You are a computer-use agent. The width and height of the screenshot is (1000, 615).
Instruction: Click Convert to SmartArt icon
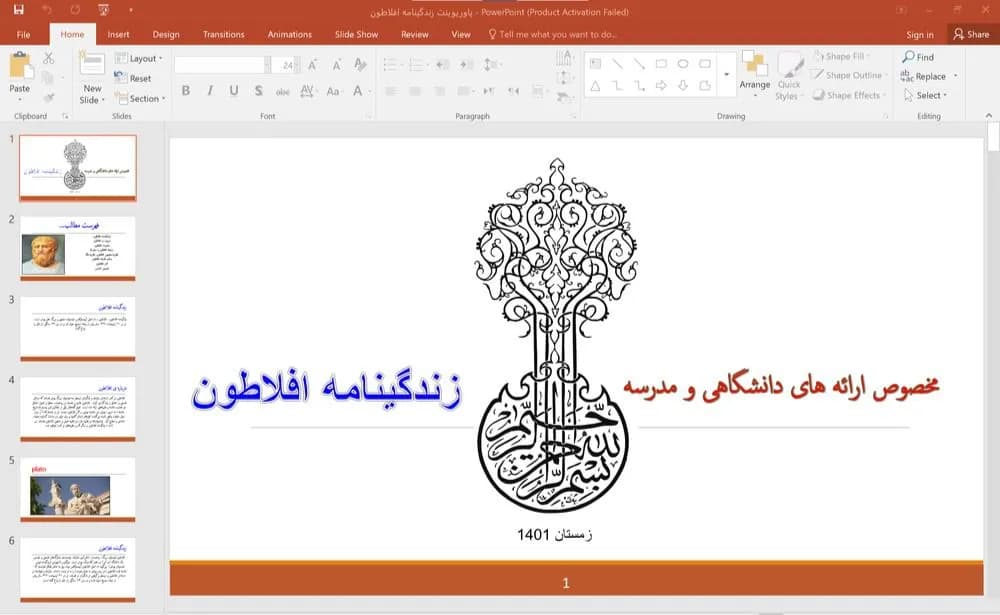click(x=564, y=97)
